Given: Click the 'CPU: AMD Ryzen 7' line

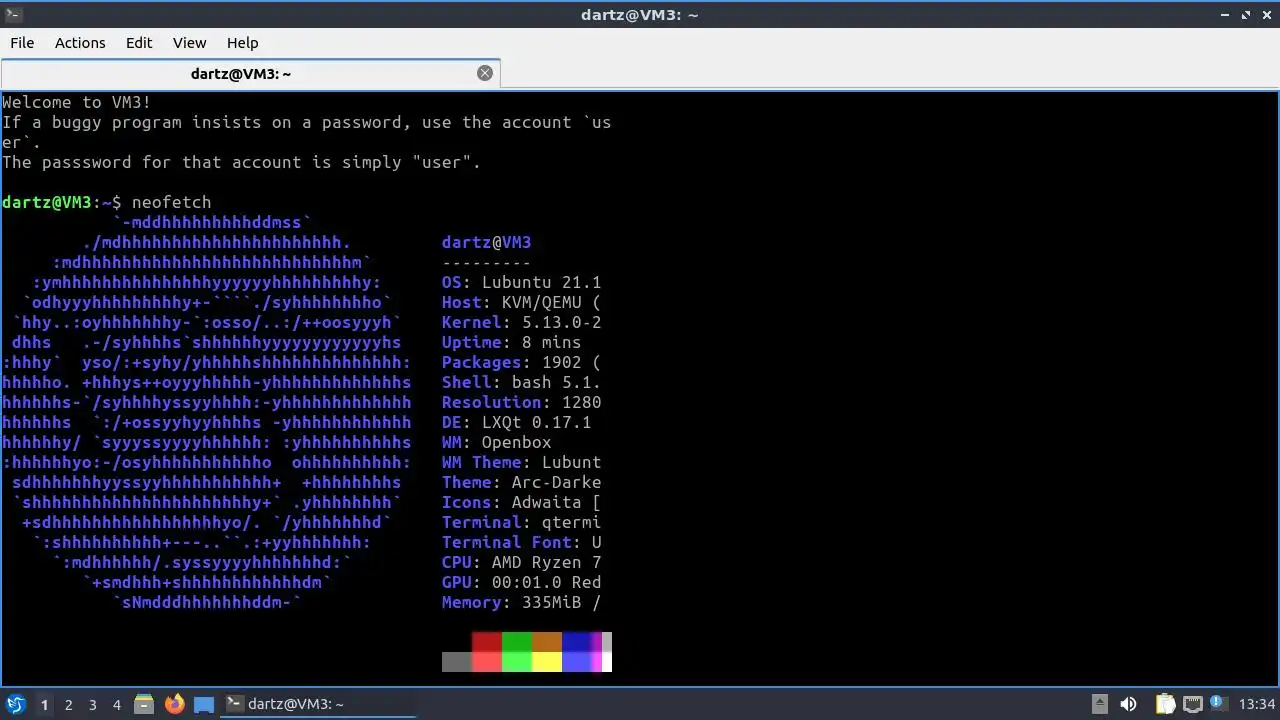Looking at the screenshot, I should (x=522, y=562).
